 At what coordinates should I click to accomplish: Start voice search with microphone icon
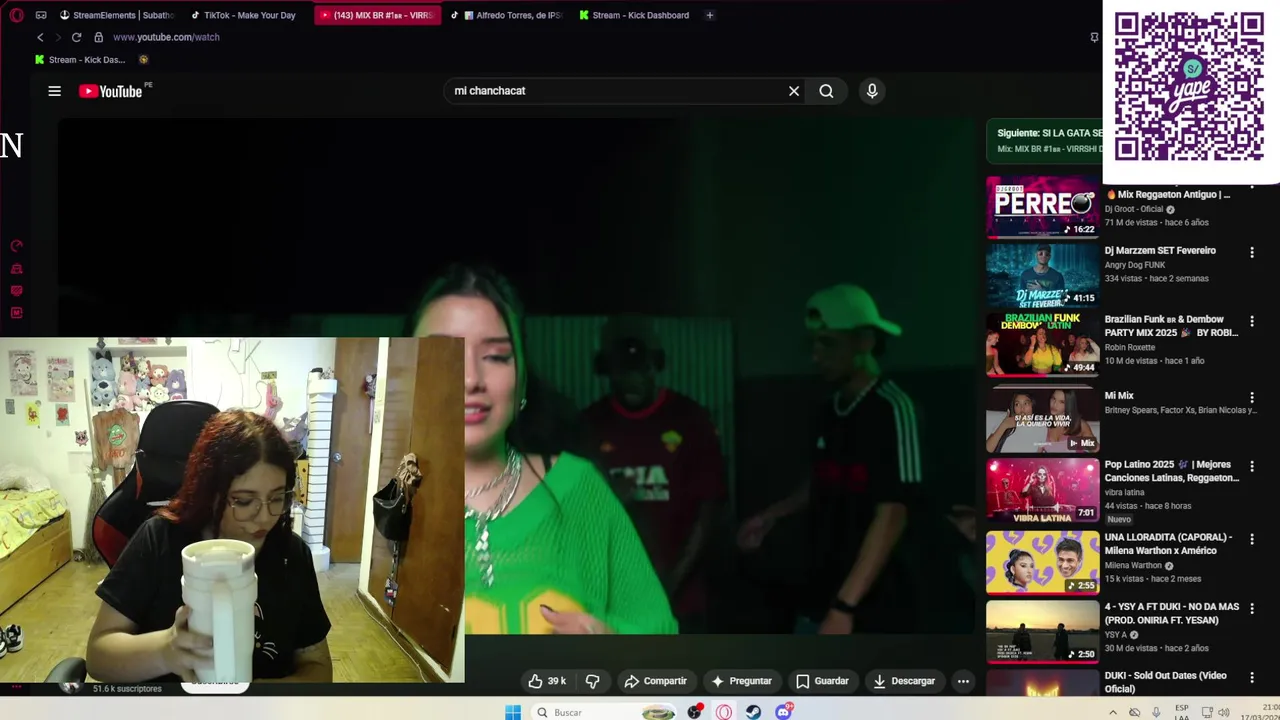pyautogui.click(x=872, y=91)
